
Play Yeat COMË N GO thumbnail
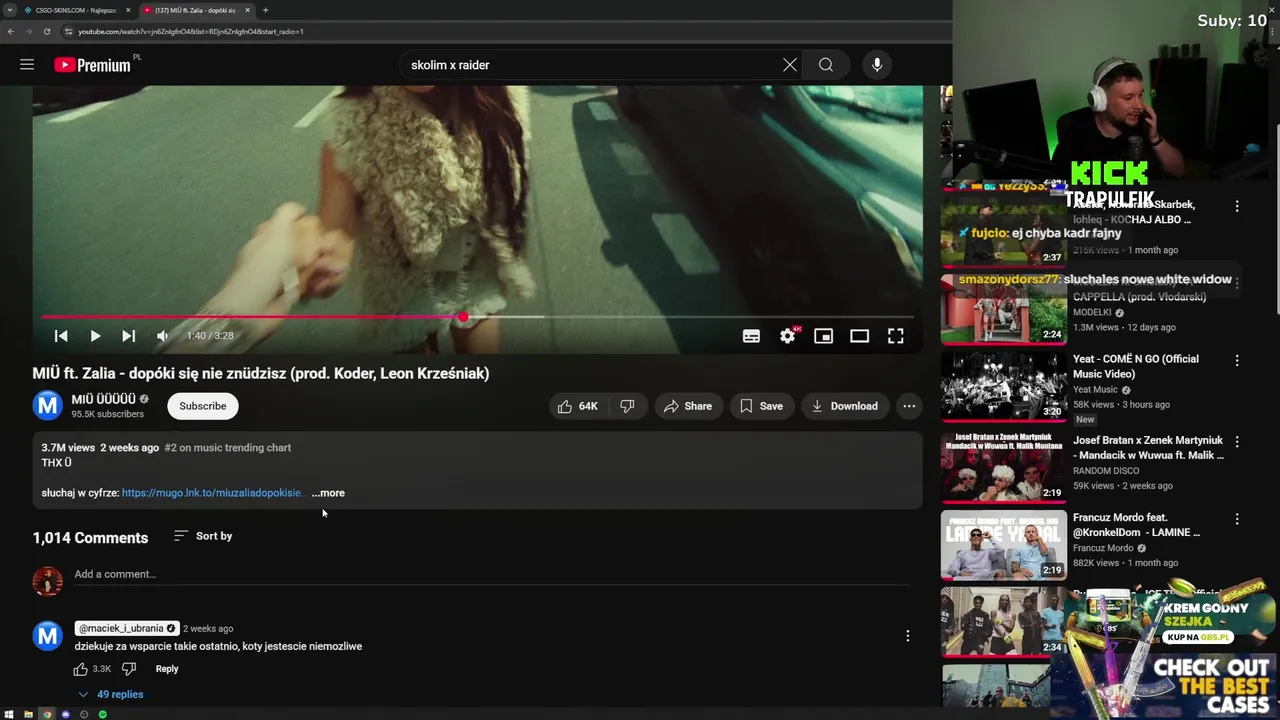[x=1003, y=385]
